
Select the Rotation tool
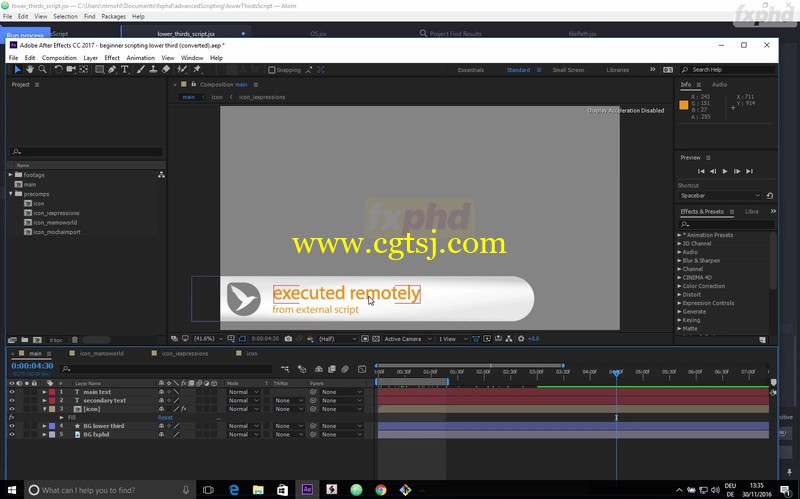pos(58,69)
